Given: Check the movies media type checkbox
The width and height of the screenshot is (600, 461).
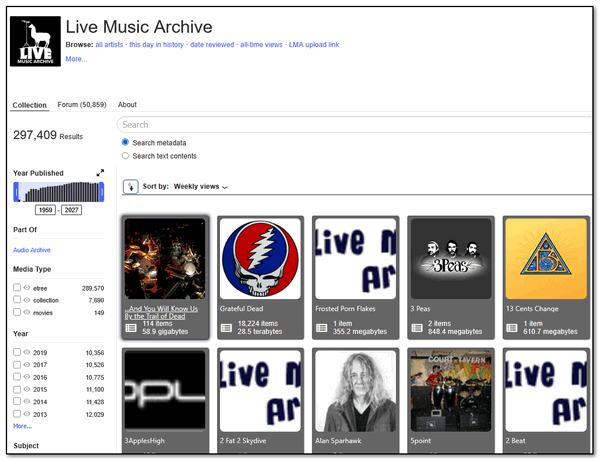Looking at the screenshot, I should [17, 312].
